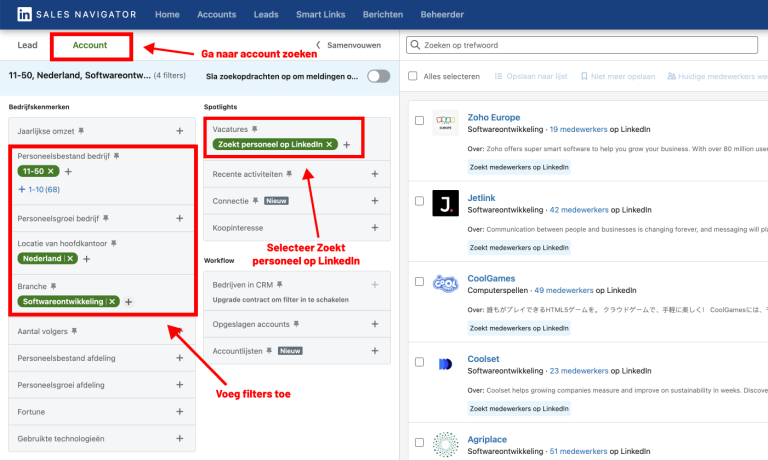Image resolution: width=768 pixels, height=460 pixels.
Task: Open the Home menu item
Action: (x=167, y=15)
